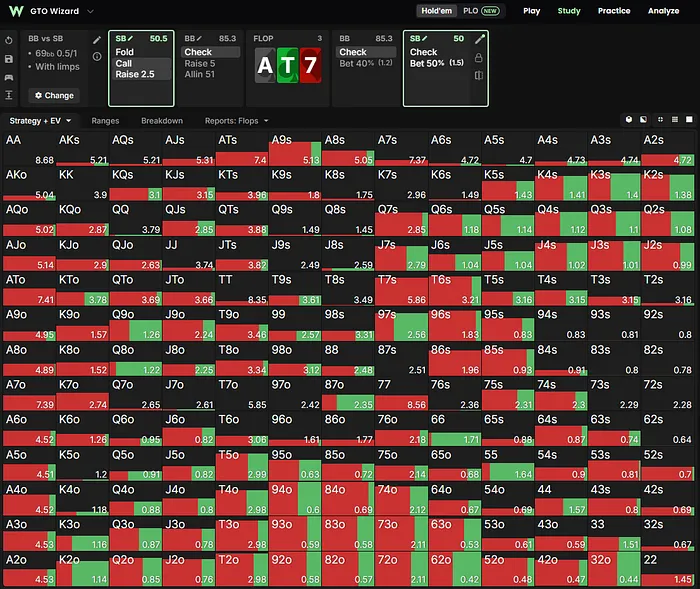Click the compare split icon on SB flop card
The width and height of the screenshot is (700, 589).
pyautogui.click(x=479, y=75)
